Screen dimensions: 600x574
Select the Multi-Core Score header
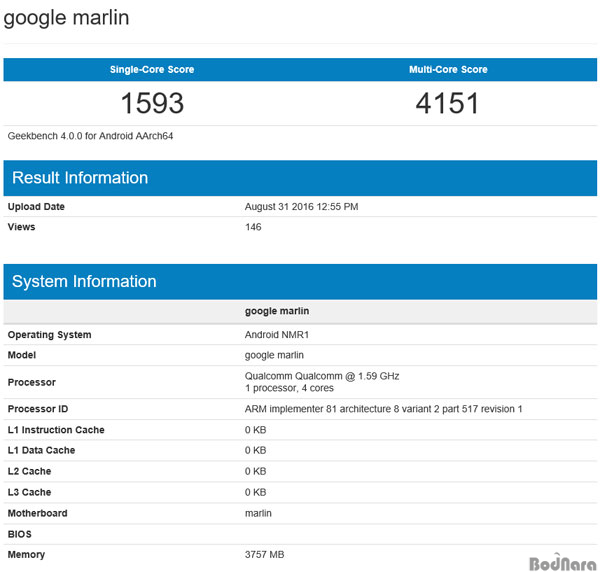pyautogui.click(x=448, y=70)
